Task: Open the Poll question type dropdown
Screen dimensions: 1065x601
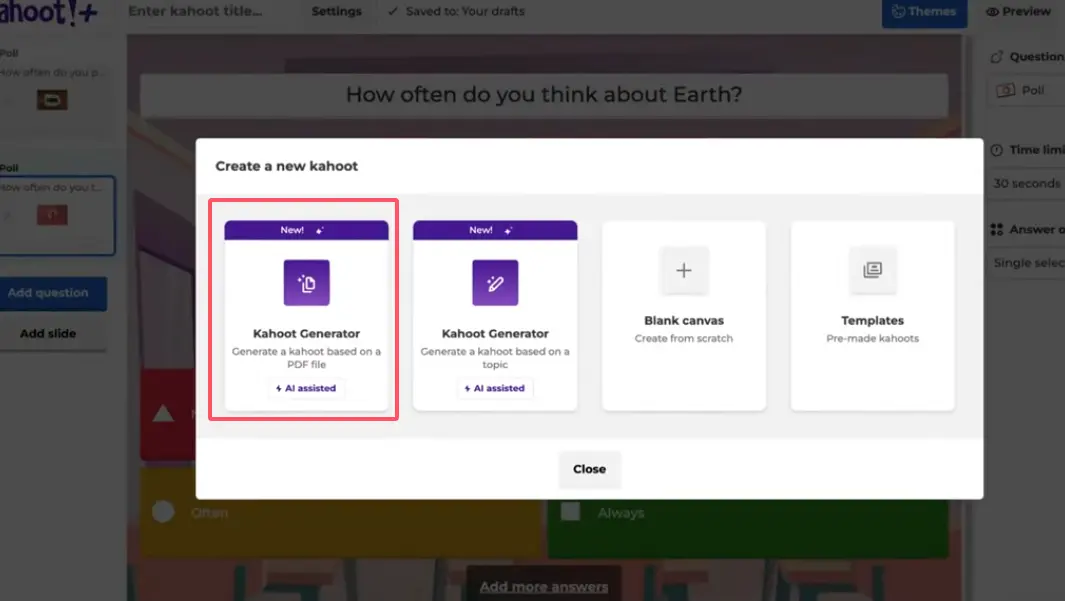Action: [1026, 90]
